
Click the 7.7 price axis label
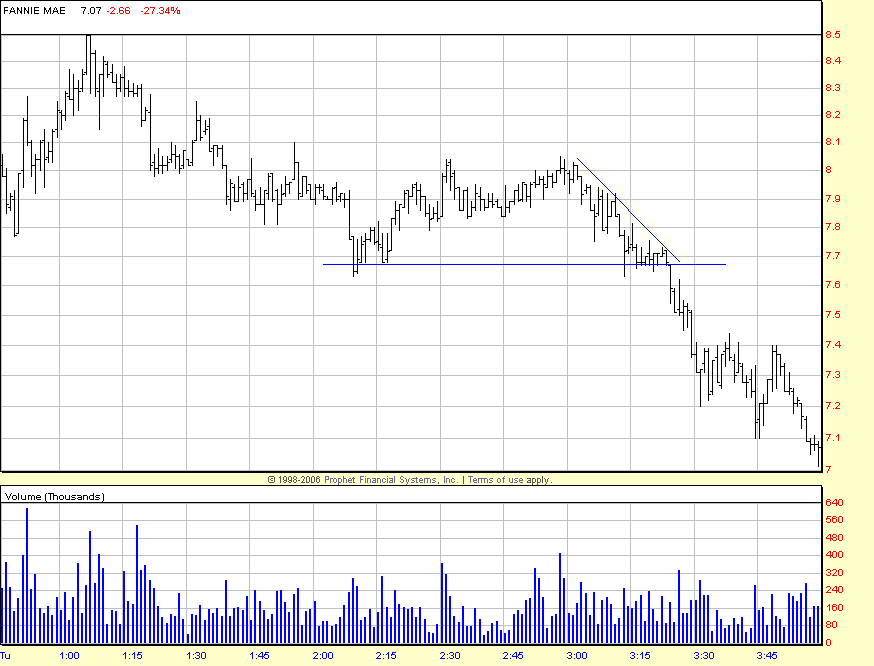(833, 256)
